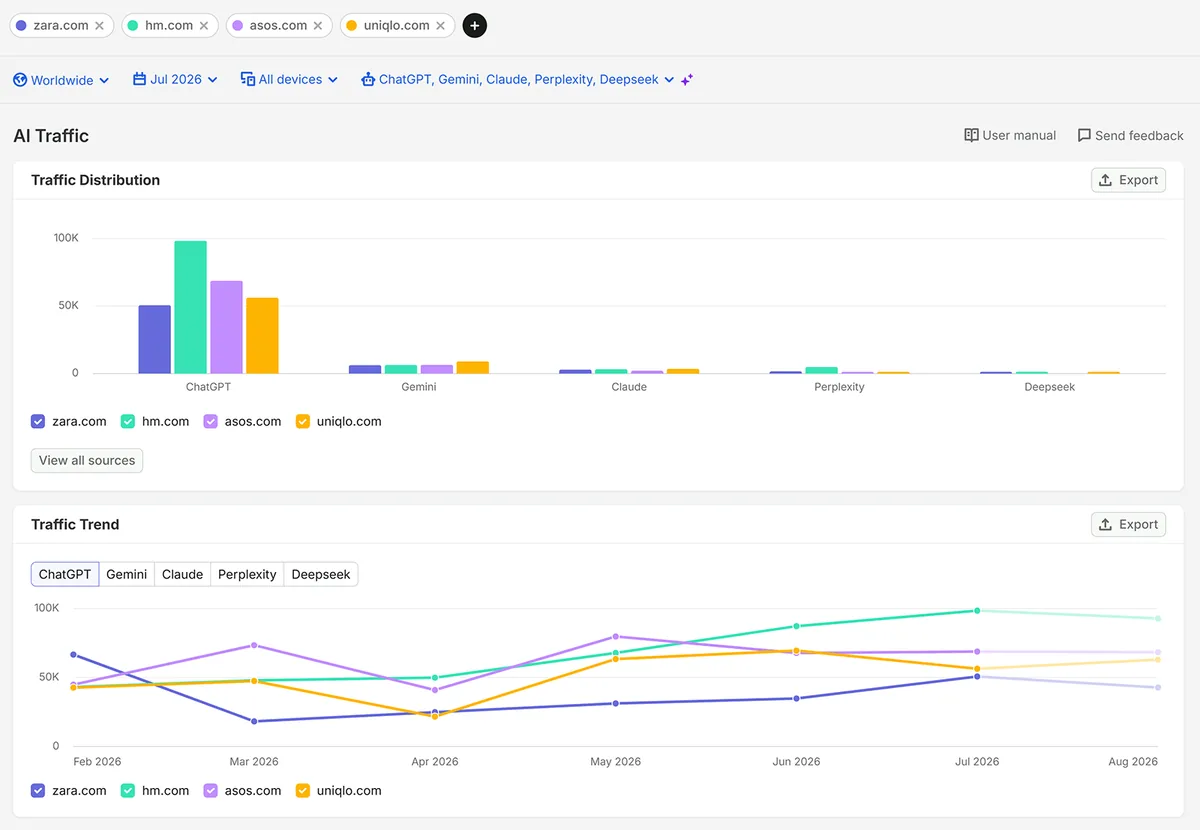Click the globe icon beside Worldwide
Screen dimensions: 1200x830
tap(20, 80)
